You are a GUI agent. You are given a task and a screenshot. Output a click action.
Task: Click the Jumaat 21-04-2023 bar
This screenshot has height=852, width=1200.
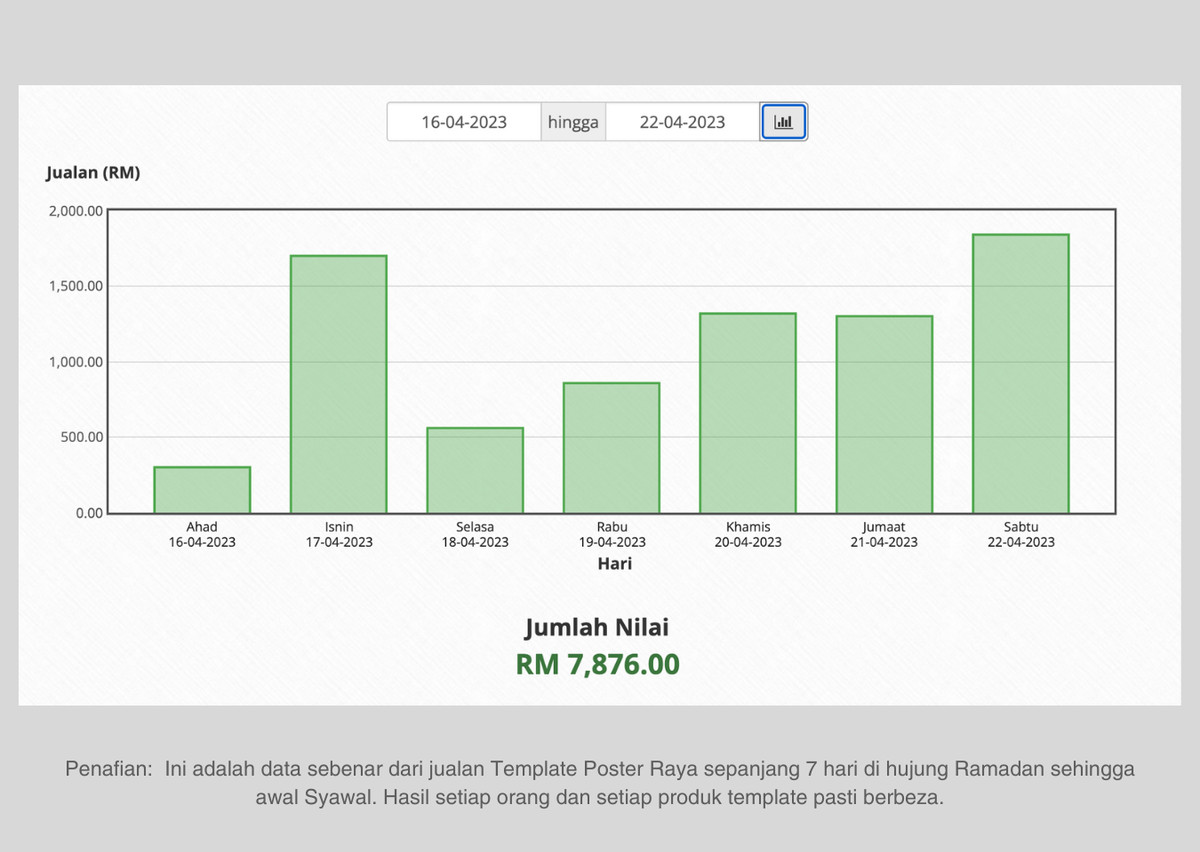point(884,414)
